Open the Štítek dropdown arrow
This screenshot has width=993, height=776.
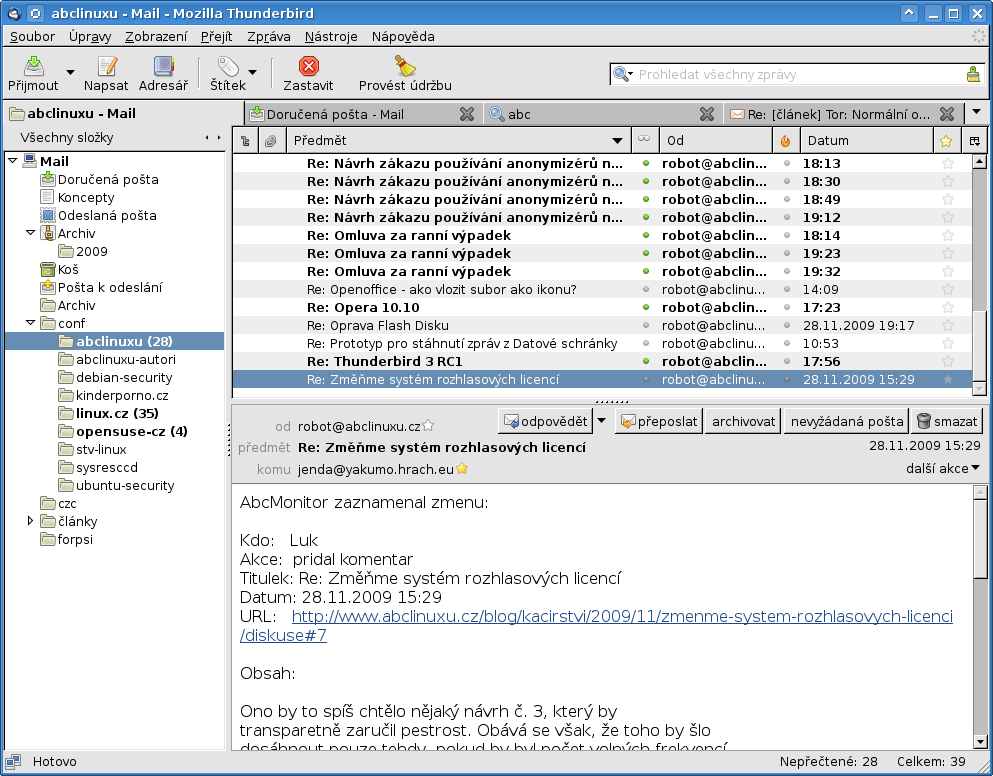tap(253, 72)
